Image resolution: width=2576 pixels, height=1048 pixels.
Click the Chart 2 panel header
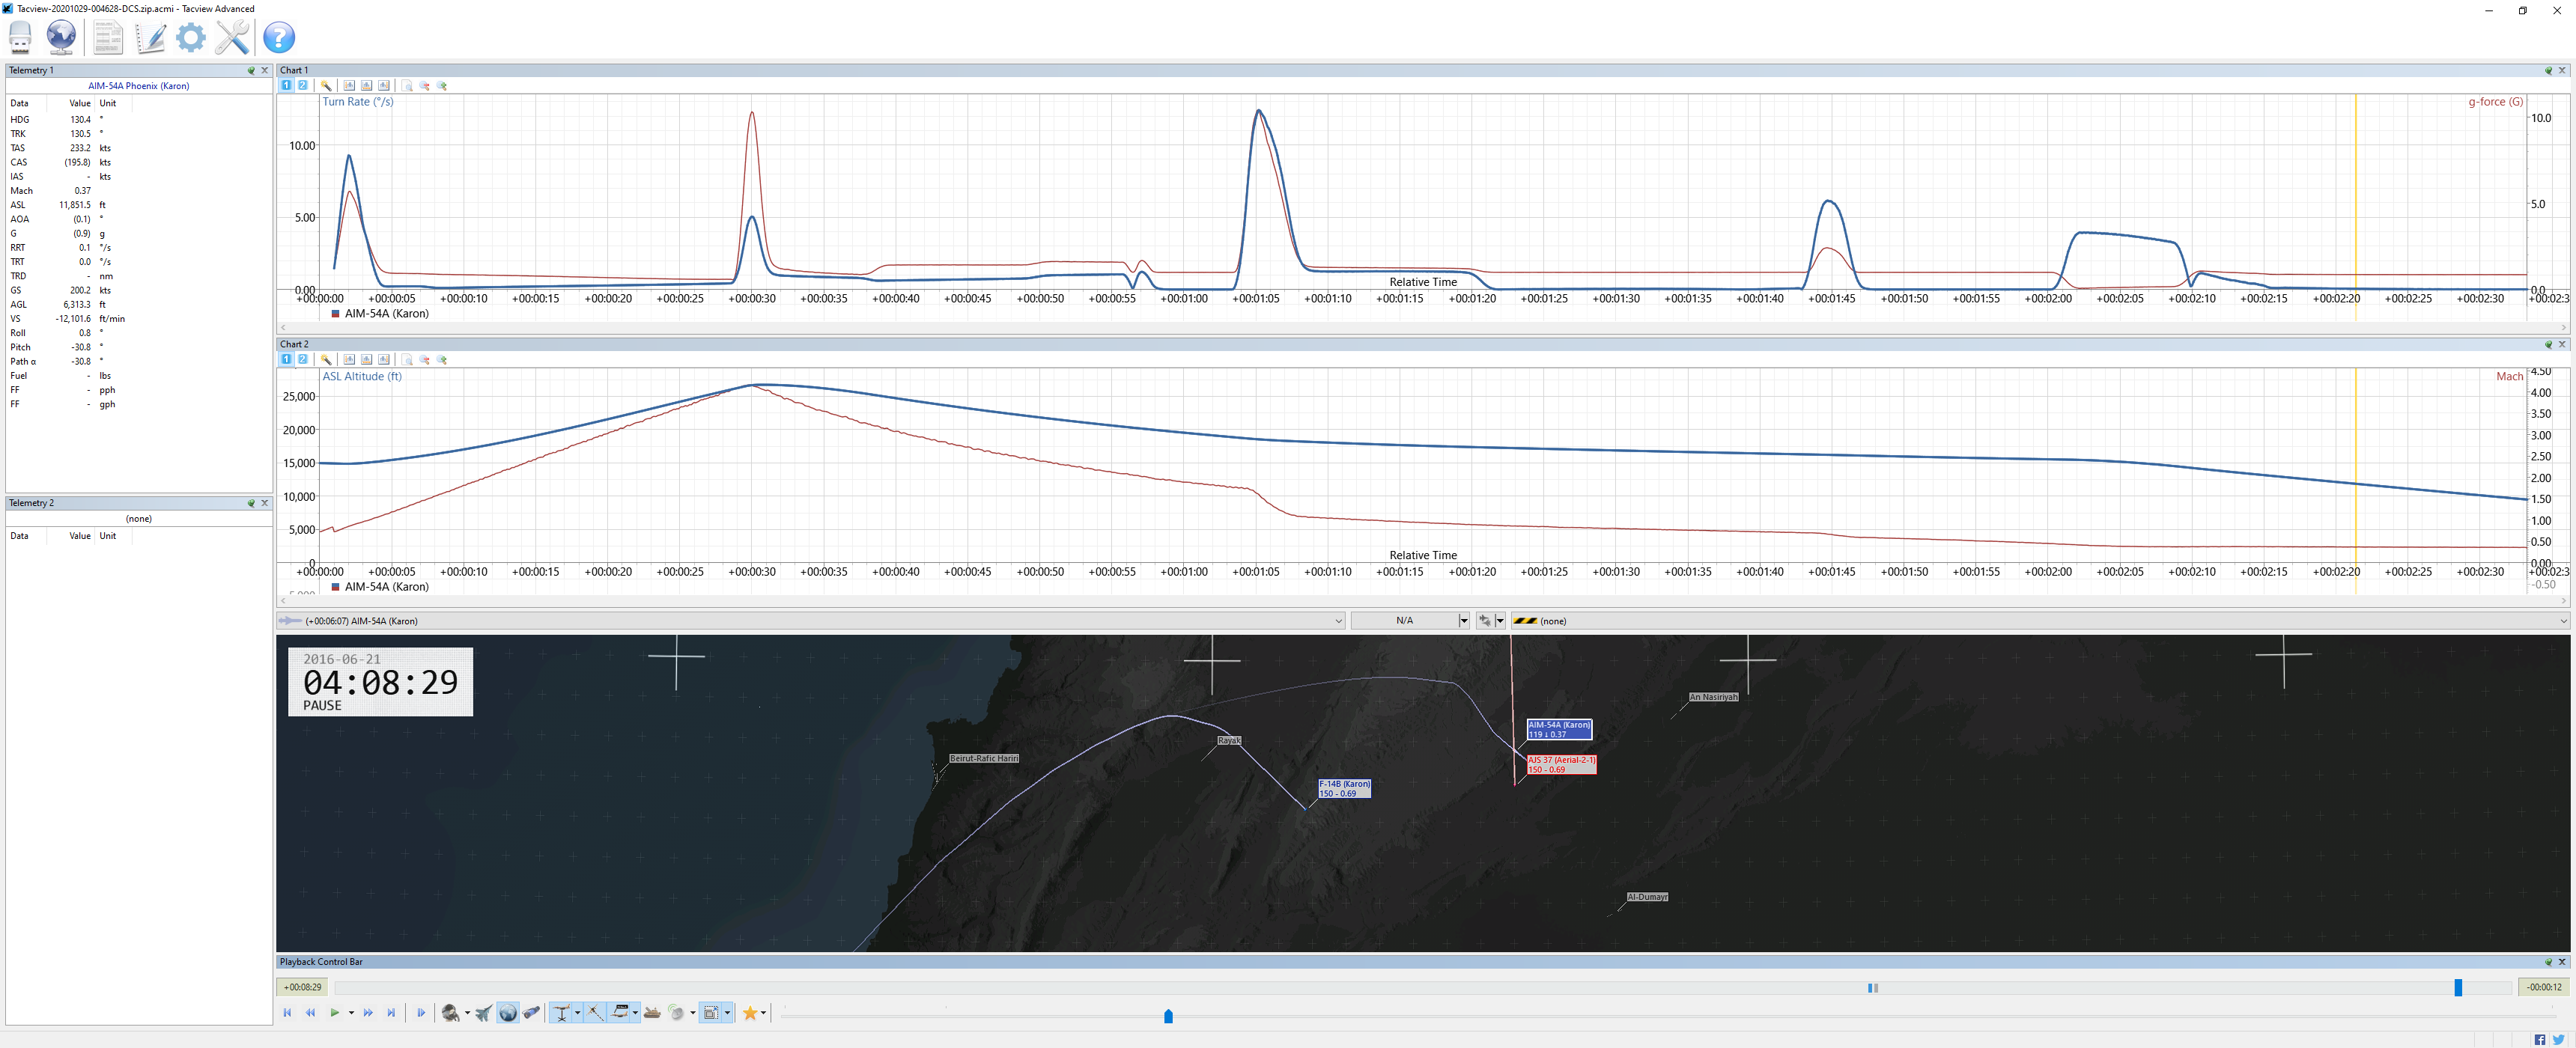295,344
